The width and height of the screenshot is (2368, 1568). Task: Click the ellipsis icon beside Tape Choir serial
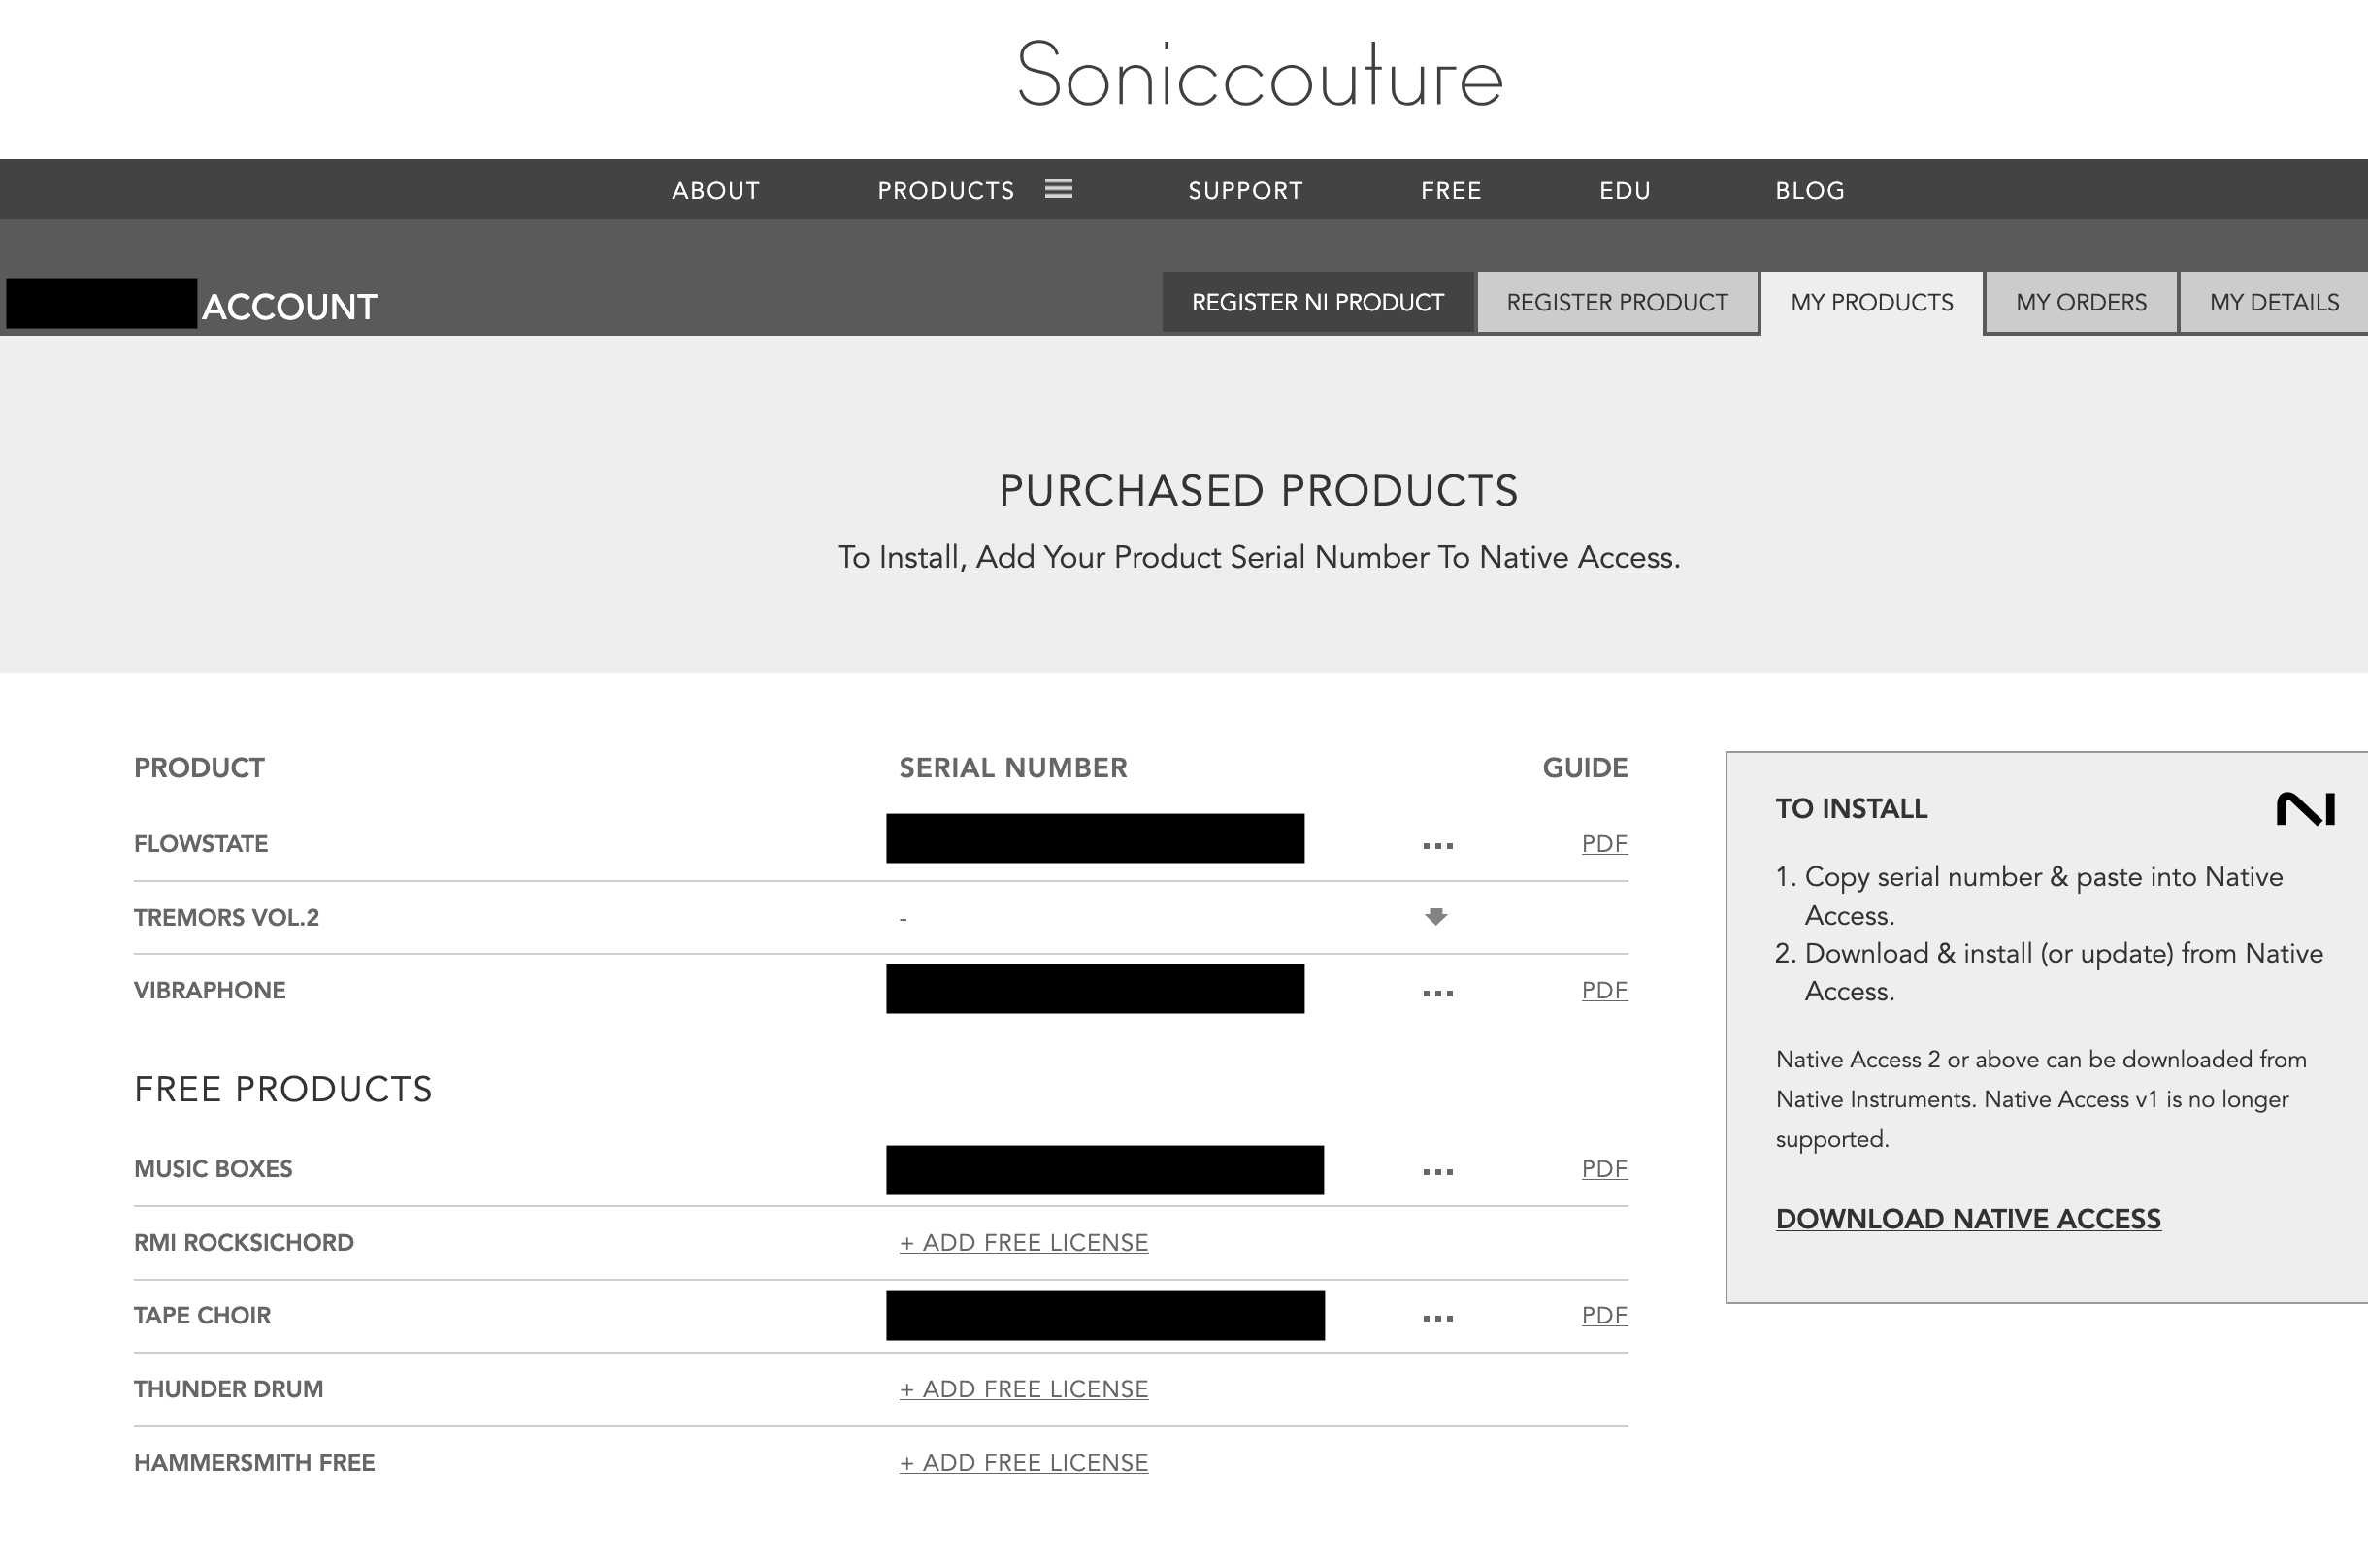(x=1438, y=1317)
